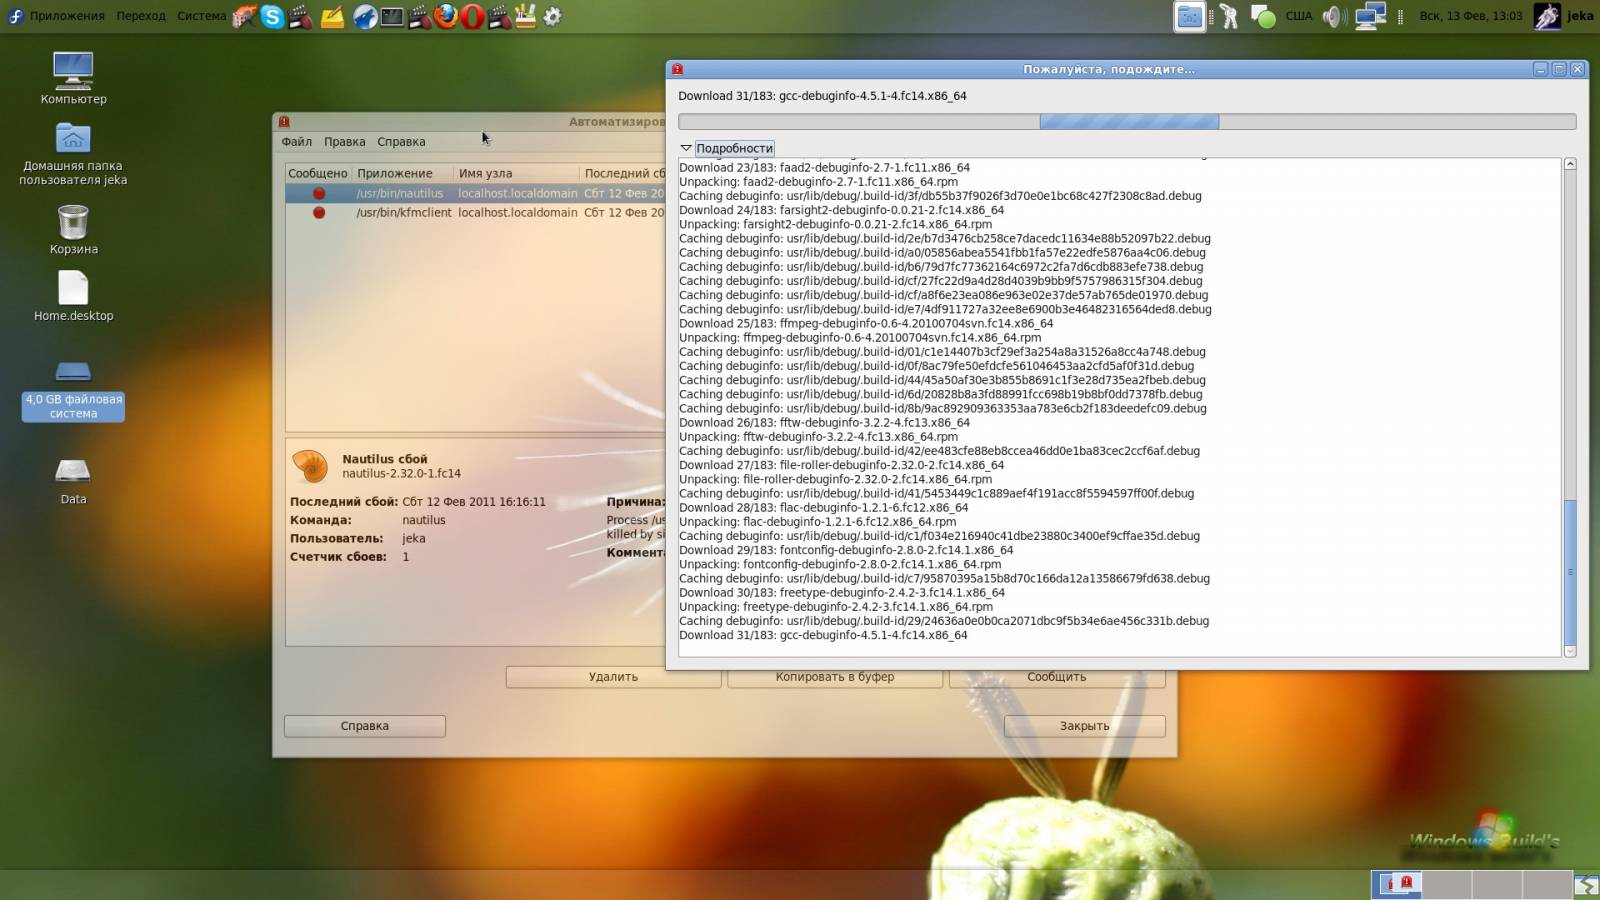The image size is (1600, 900).
Task: Open the pencil-cup desktop tools launcher
Action: [524, 16]
